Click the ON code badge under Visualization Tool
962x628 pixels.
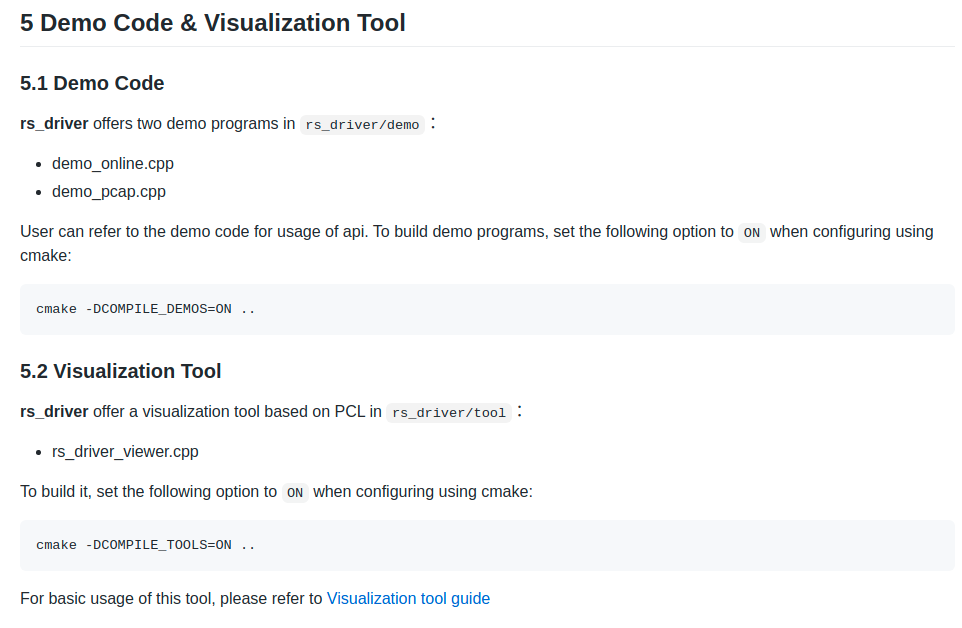[294, 492]
